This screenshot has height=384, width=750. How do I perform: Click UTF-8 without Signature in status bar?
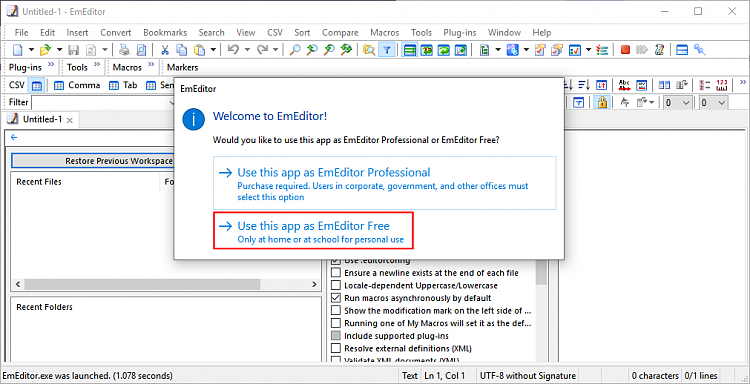pyautogui.click(x=527, y=376)
